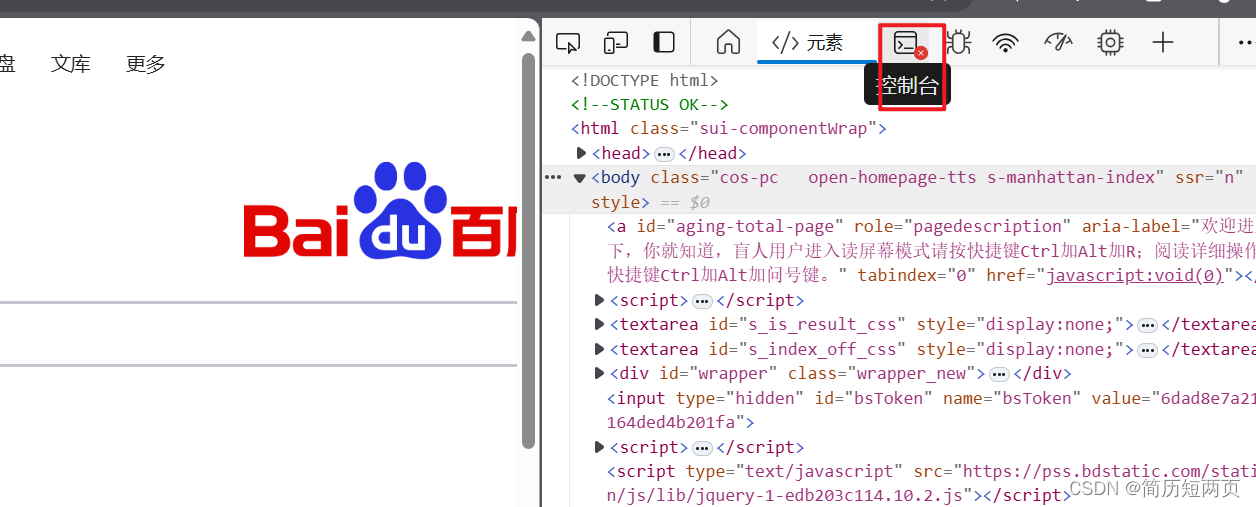Open the DevTools welcome home tab
This screenshot has width=1256, height=507.
(729, 42)
